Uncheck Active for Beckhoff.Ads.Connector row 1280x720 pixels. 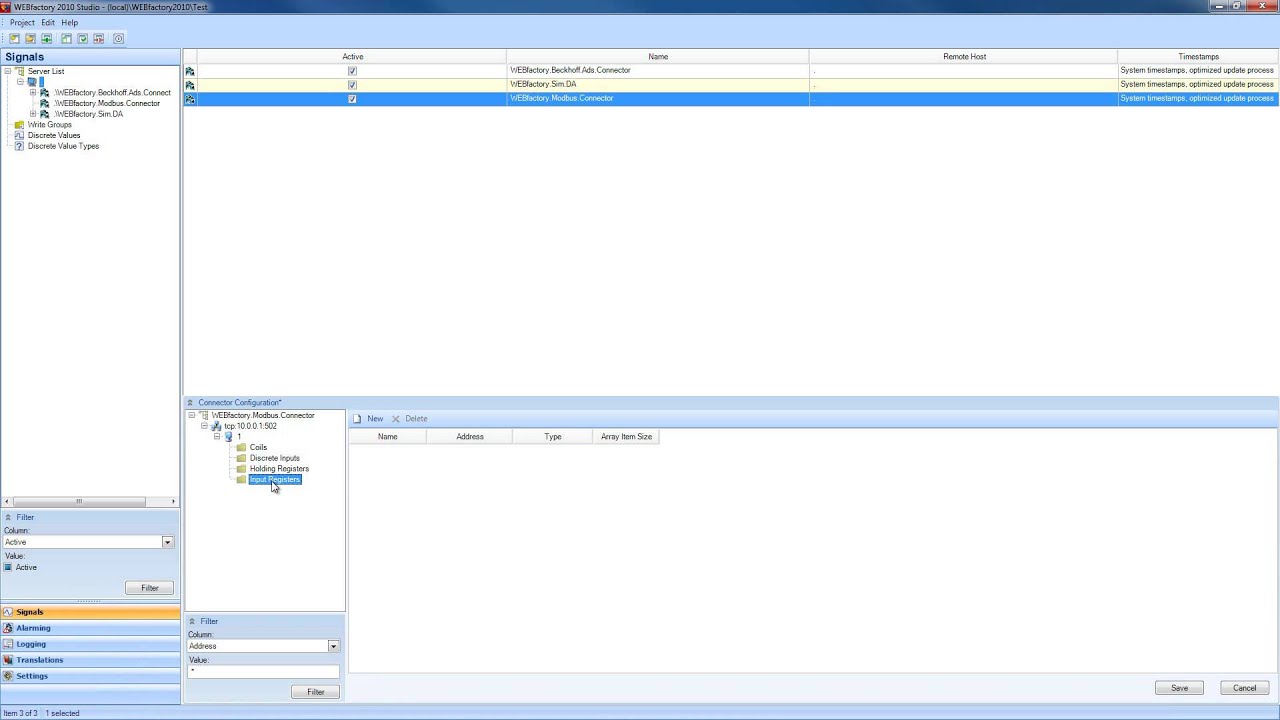pyautogui.click(x=352, y=71)
